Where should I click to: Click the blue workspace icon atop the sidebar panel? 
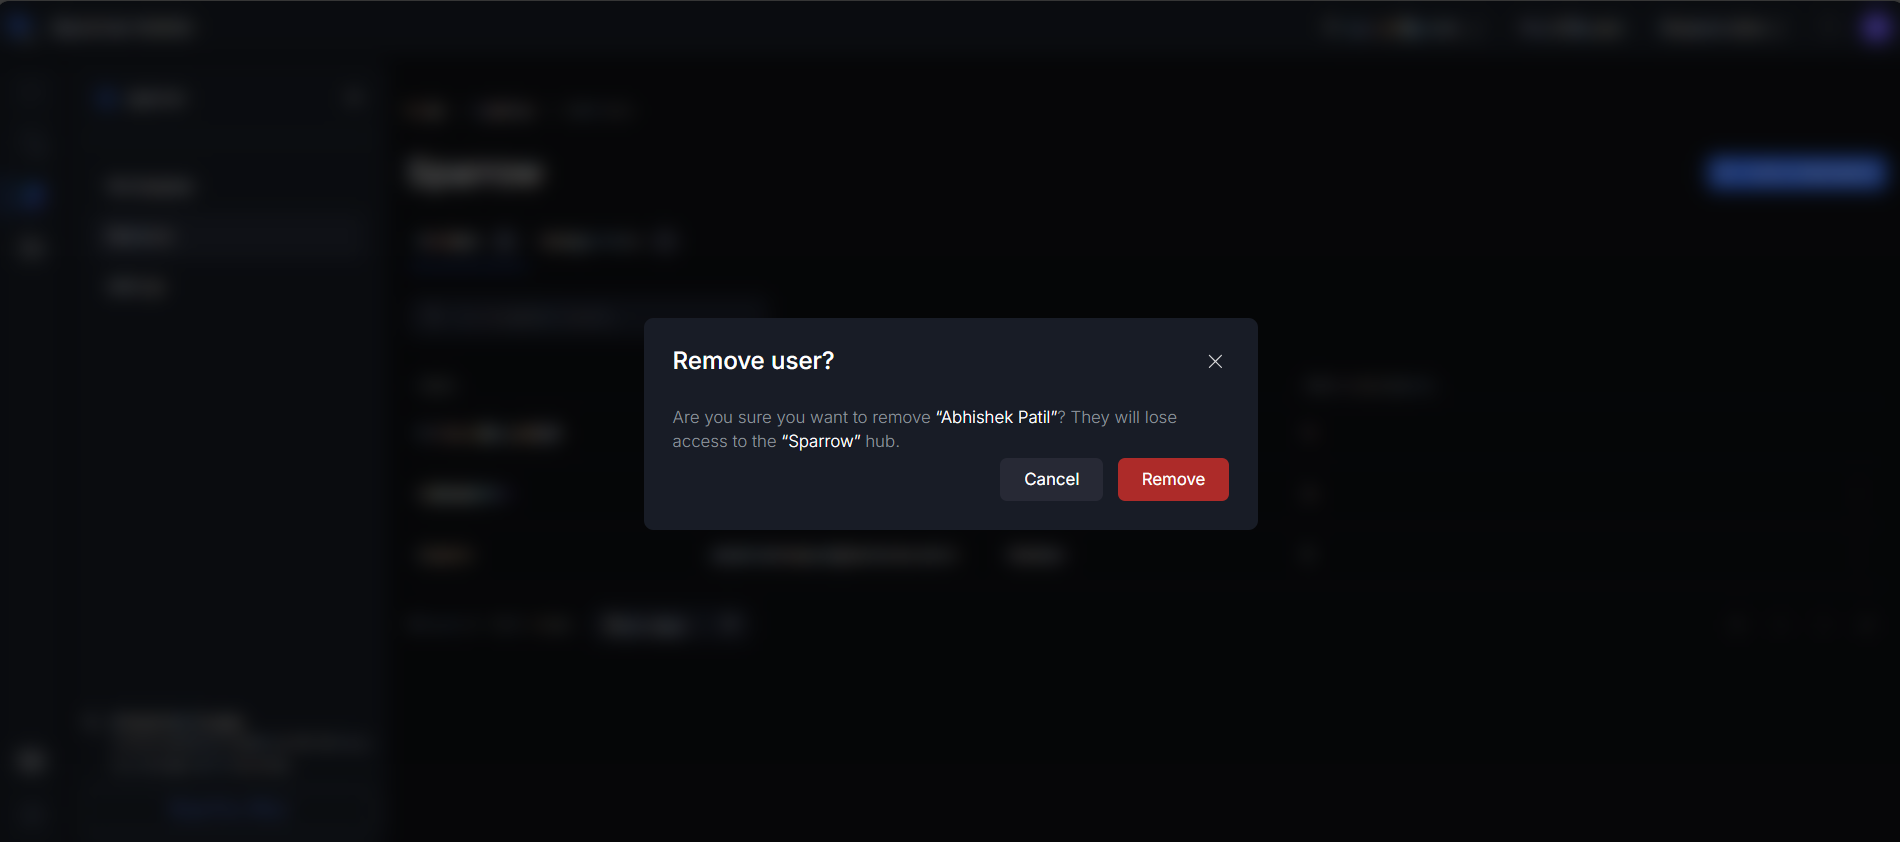point(106,98)
